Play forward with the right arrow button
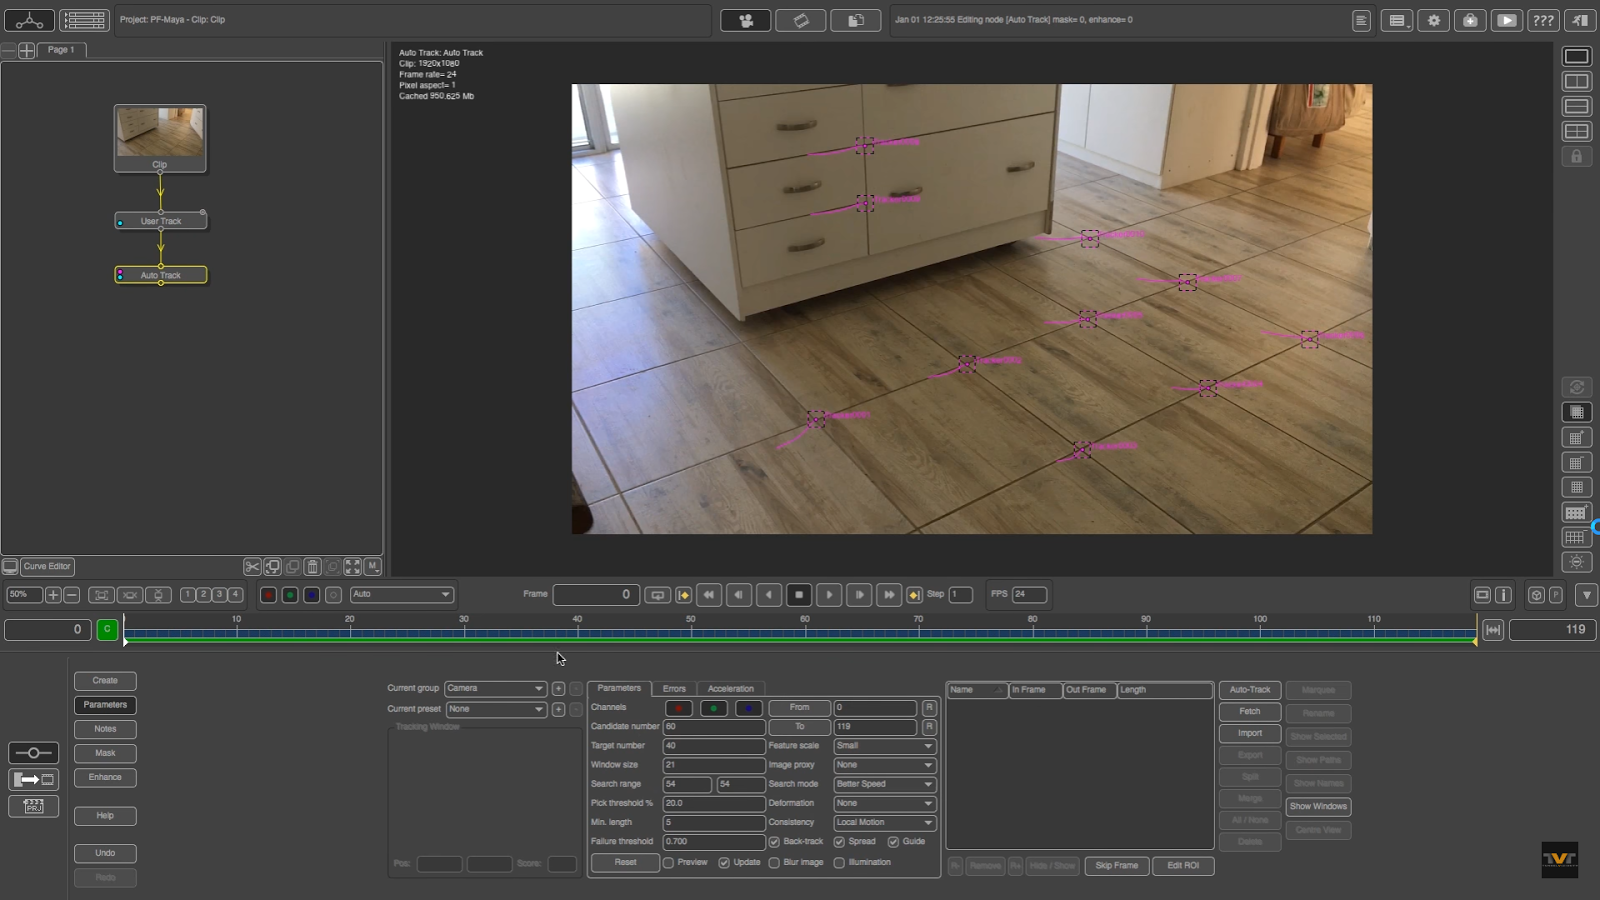The image size is (1600, 900). tap(829, 595)
